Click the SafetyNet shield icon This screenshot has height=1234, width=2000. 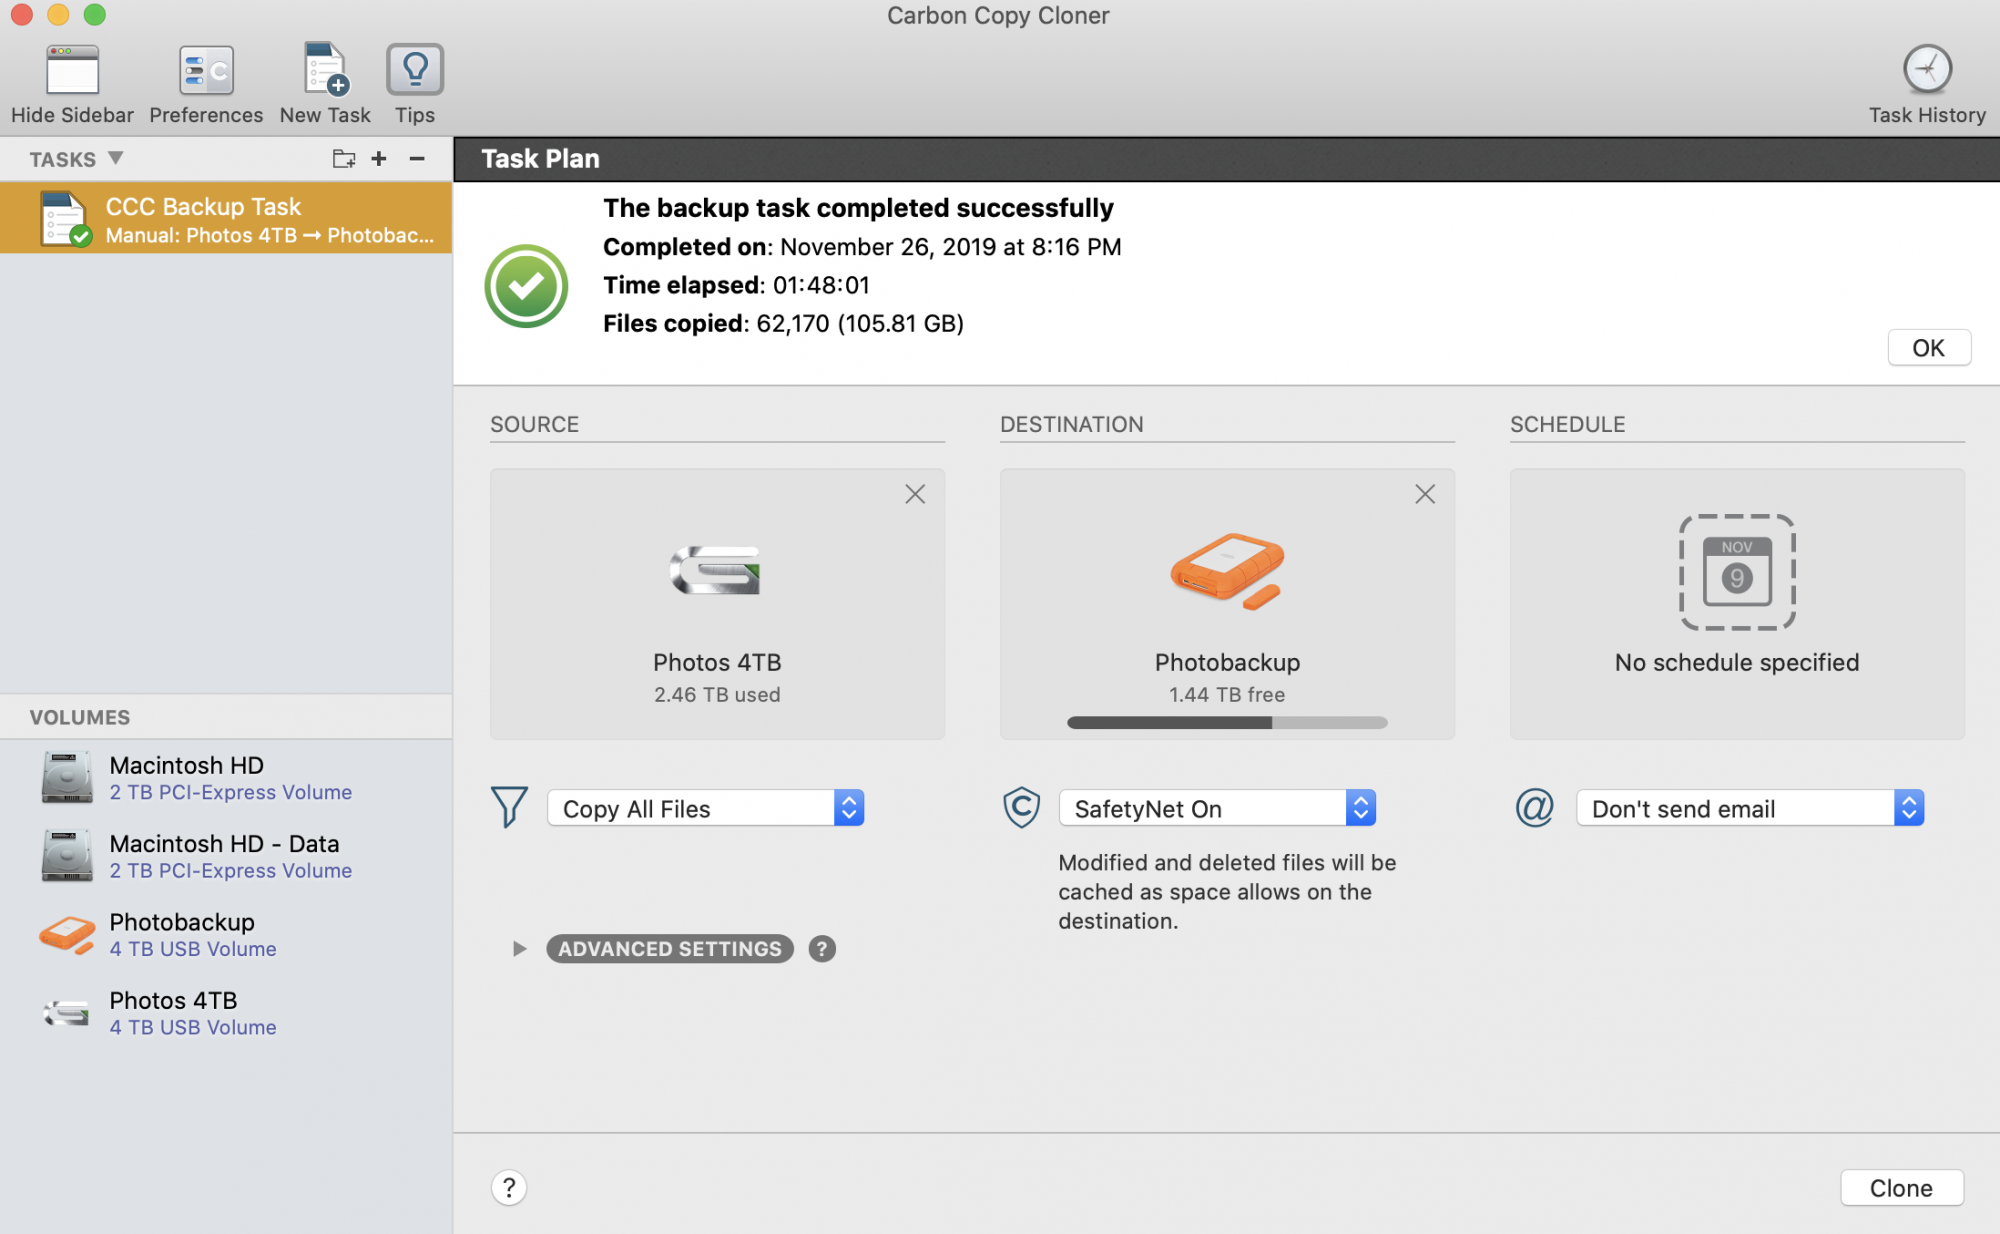click(x=1021, y=807)
